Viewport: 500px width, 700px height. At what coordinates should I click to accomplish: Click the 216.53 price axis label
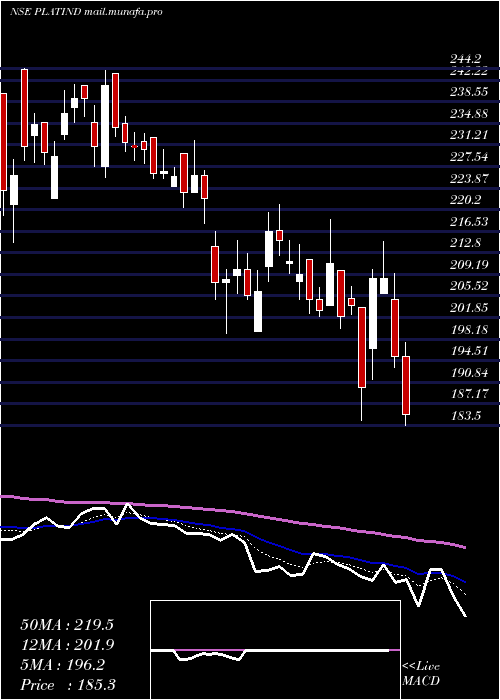(468, 221)
